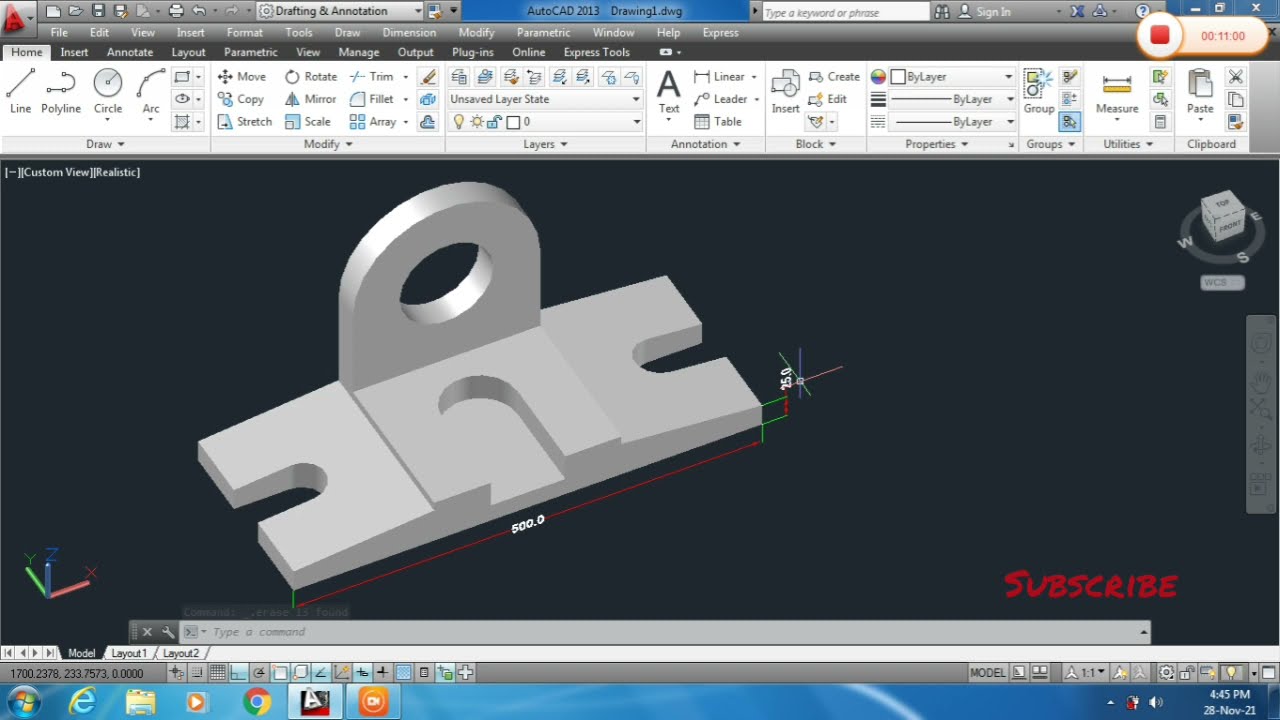Switch to the Layout1 tab
Image resolution: width=1280 pixels, height=720 pixels.
[129, 653]
